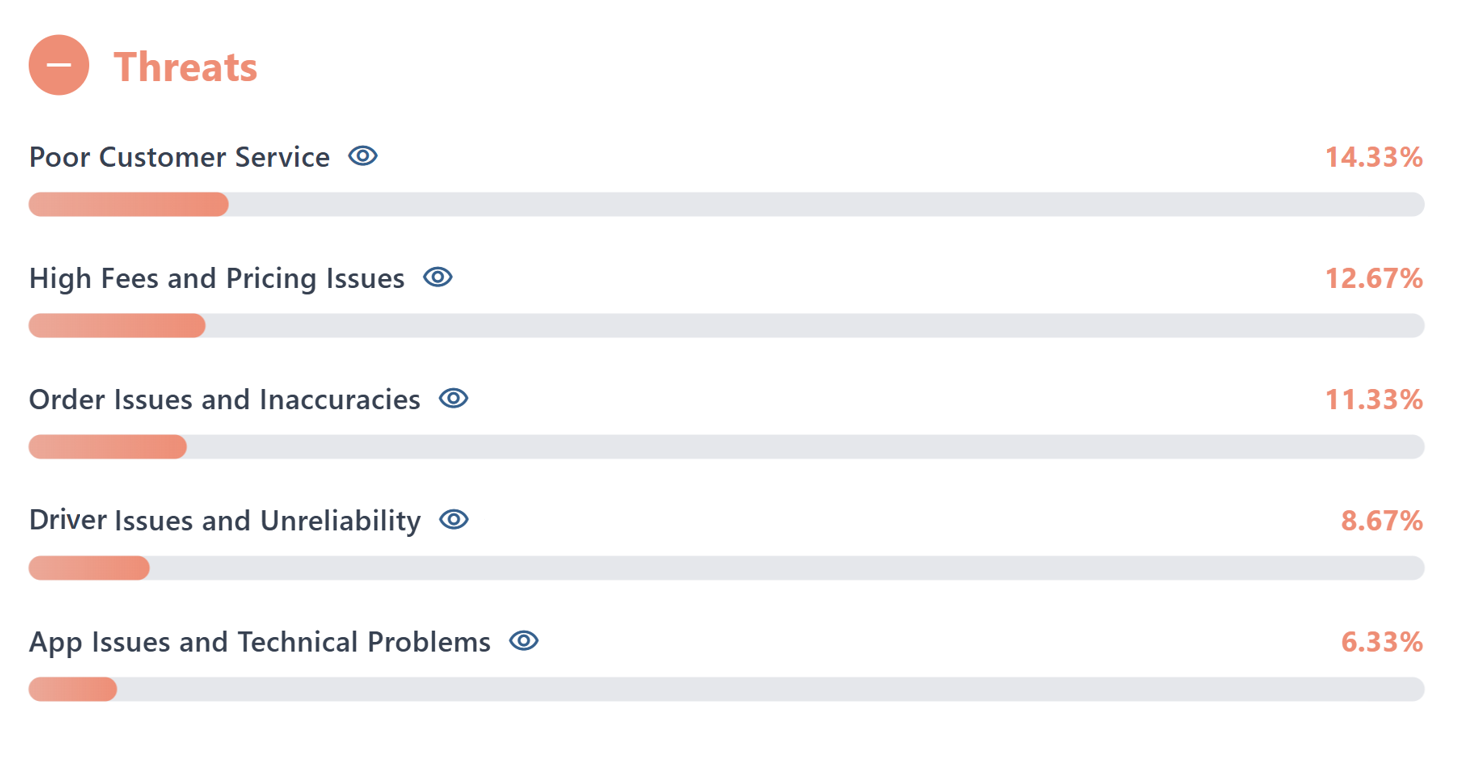The image size is (1466, 763).
Task: Click eye icon beside Poor Customer Service
Action: coord(363,156)
